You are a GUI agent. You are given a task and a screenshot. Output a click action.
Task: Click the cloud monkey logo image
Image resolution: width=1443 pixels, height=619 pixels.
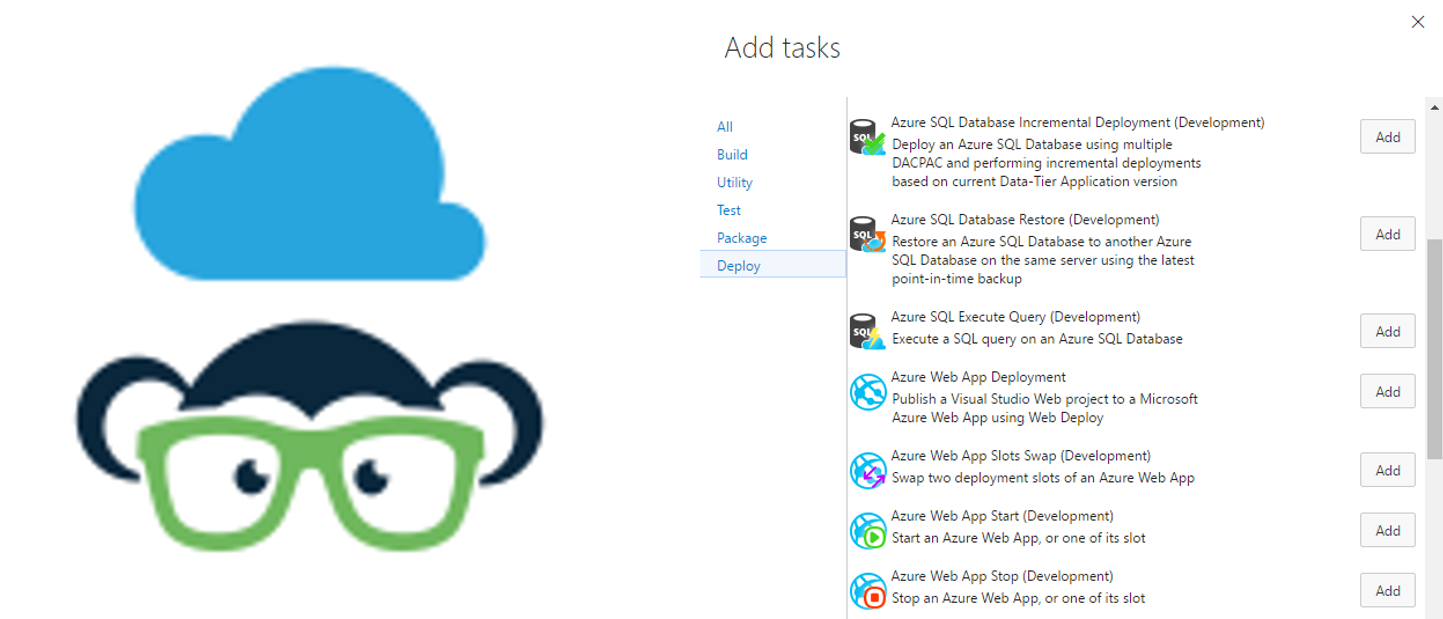[x=310, y=309]
